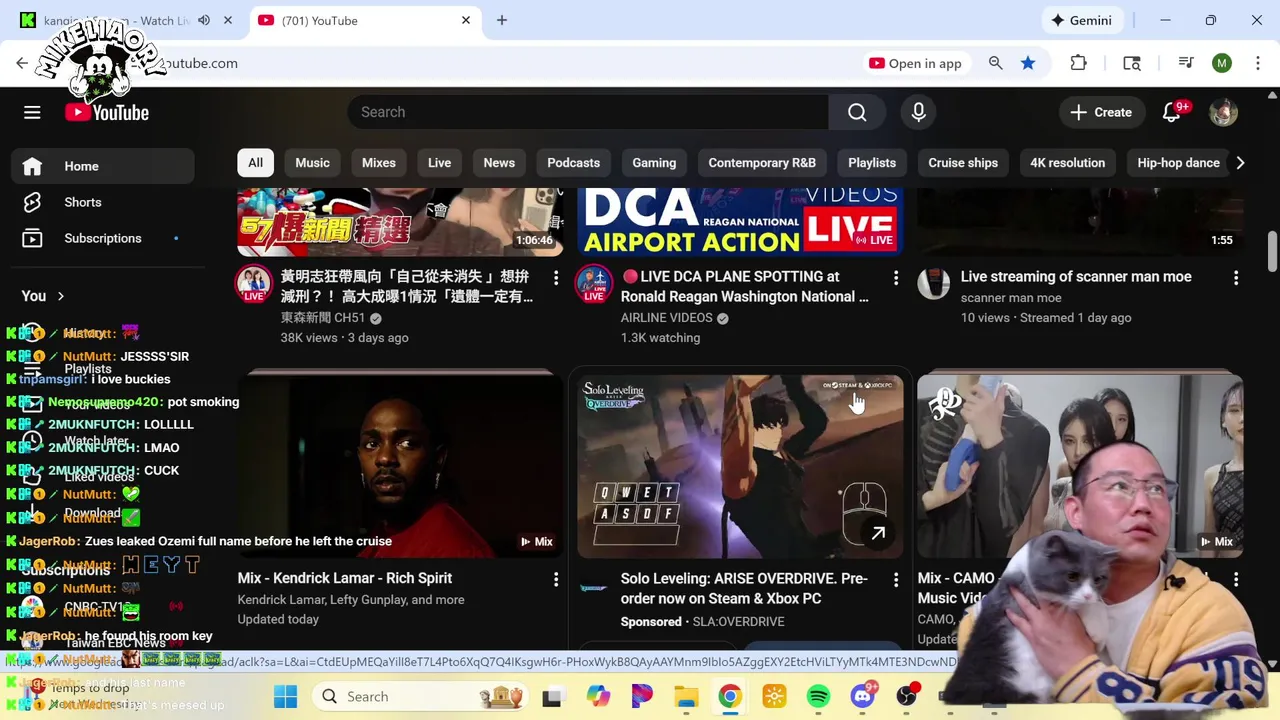1280x720 pixels.
Task: Click the YouTube search input field
Action: [588, 112]
